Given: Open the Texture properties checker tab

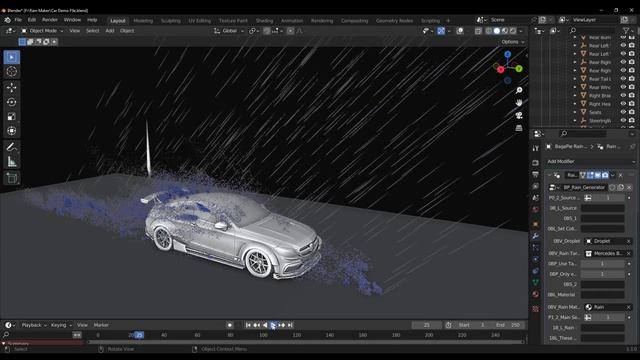Looking at the screenshot, I should (536, 309).
